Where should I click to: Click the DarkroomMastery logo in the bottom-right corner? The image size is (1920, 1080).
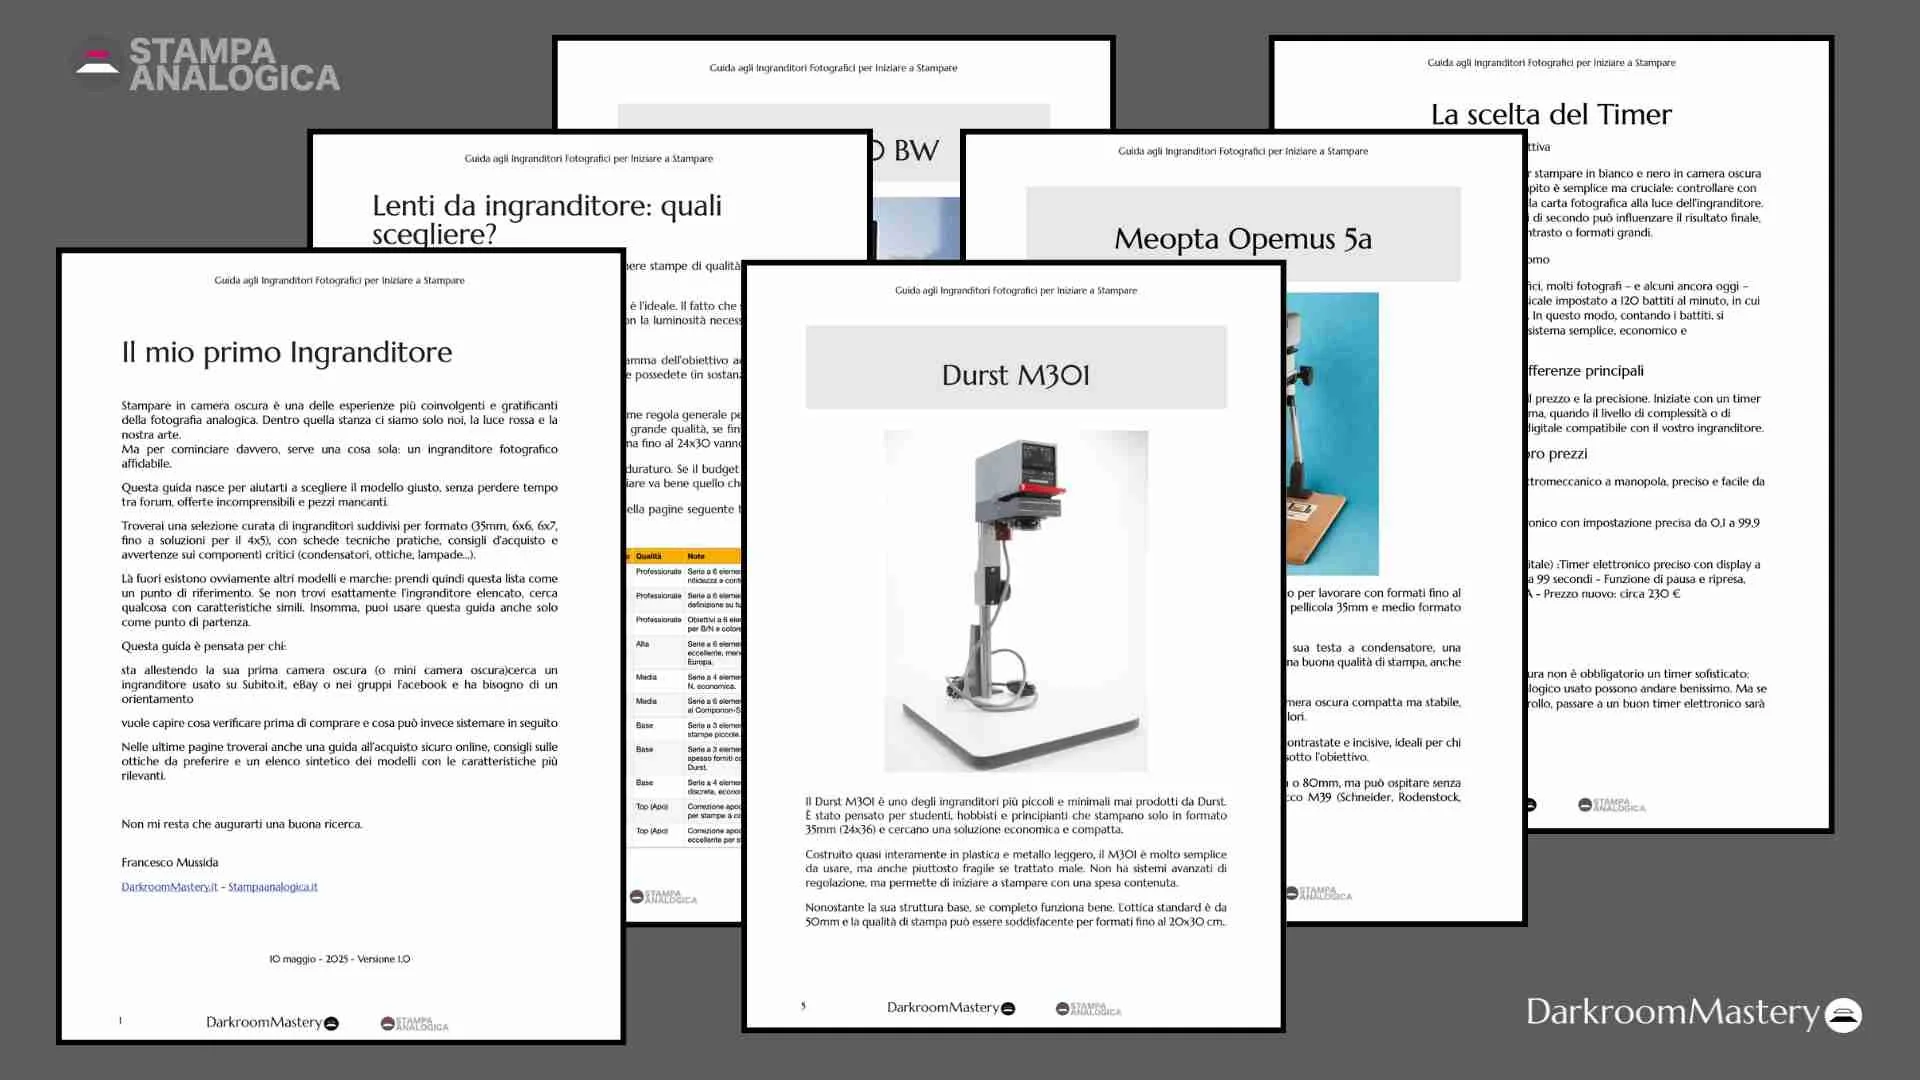pos(1693,1012)
